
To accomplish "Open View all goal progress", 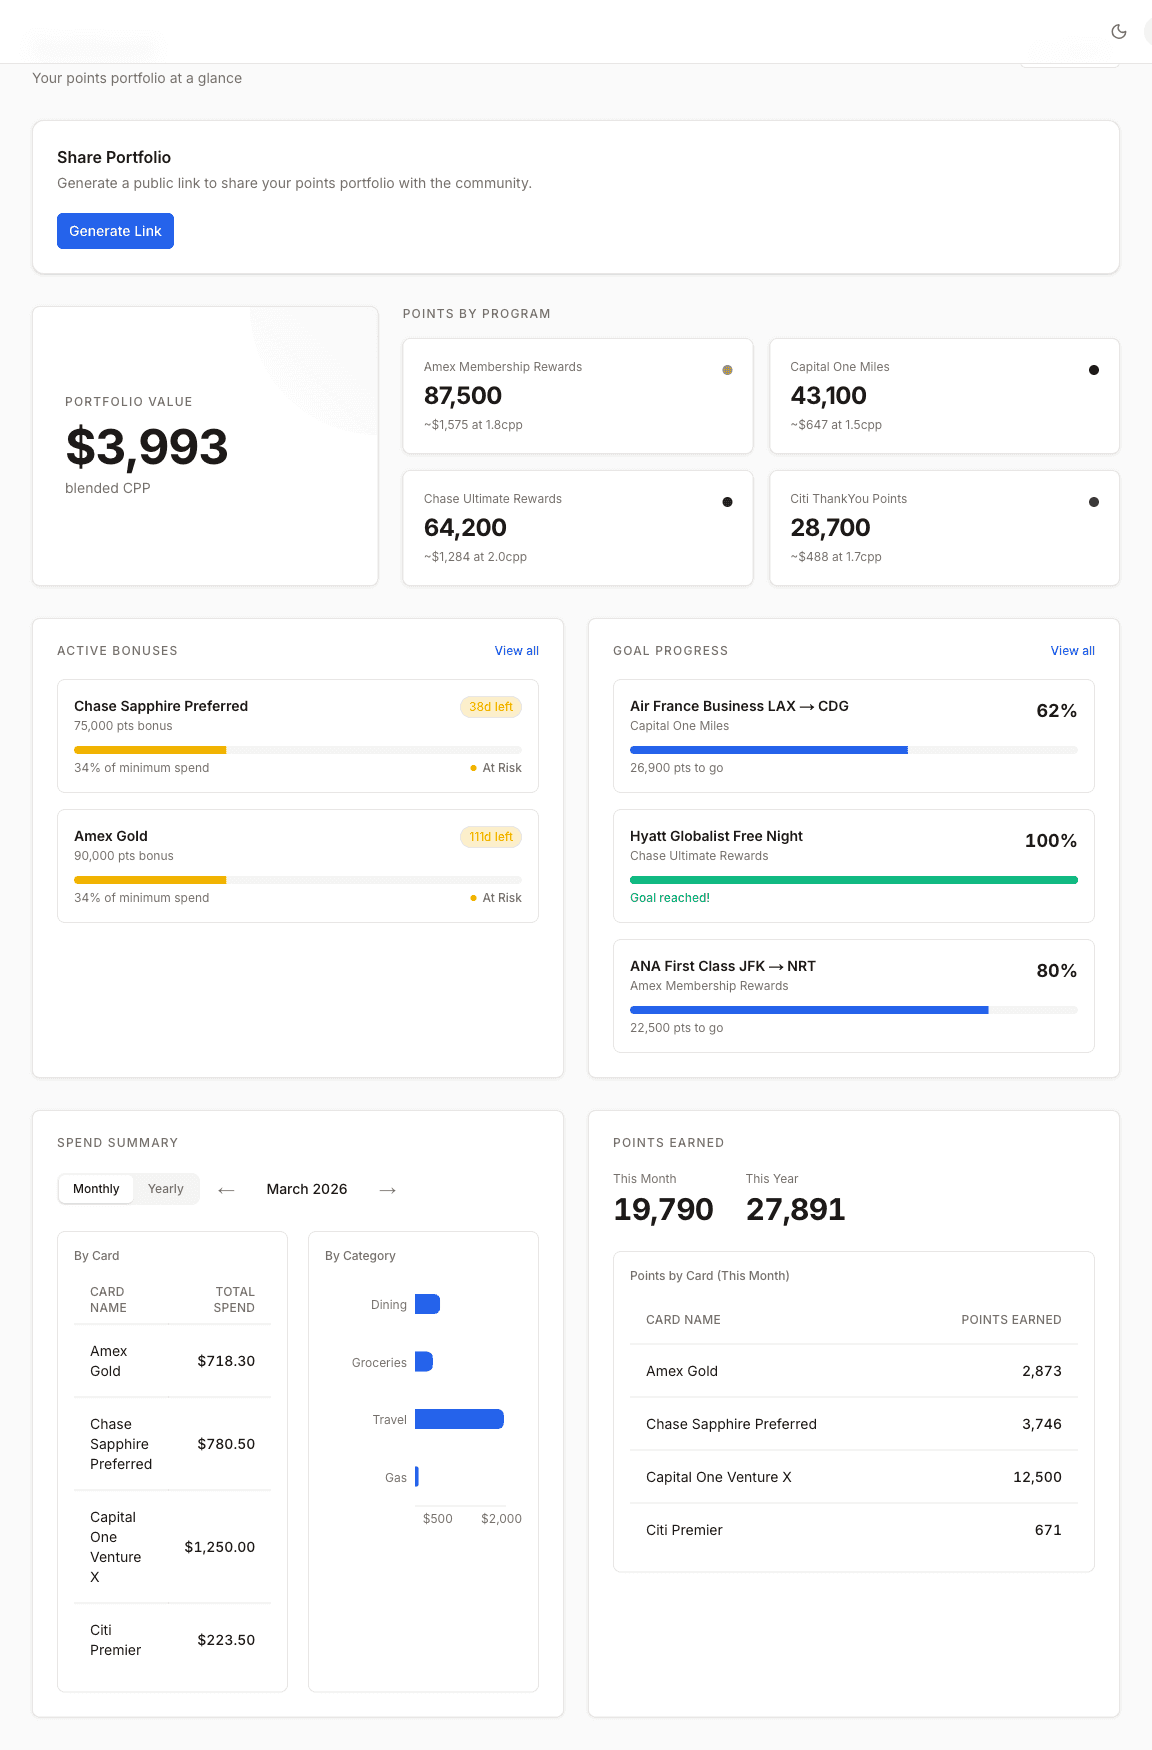I will [1072, 651].
